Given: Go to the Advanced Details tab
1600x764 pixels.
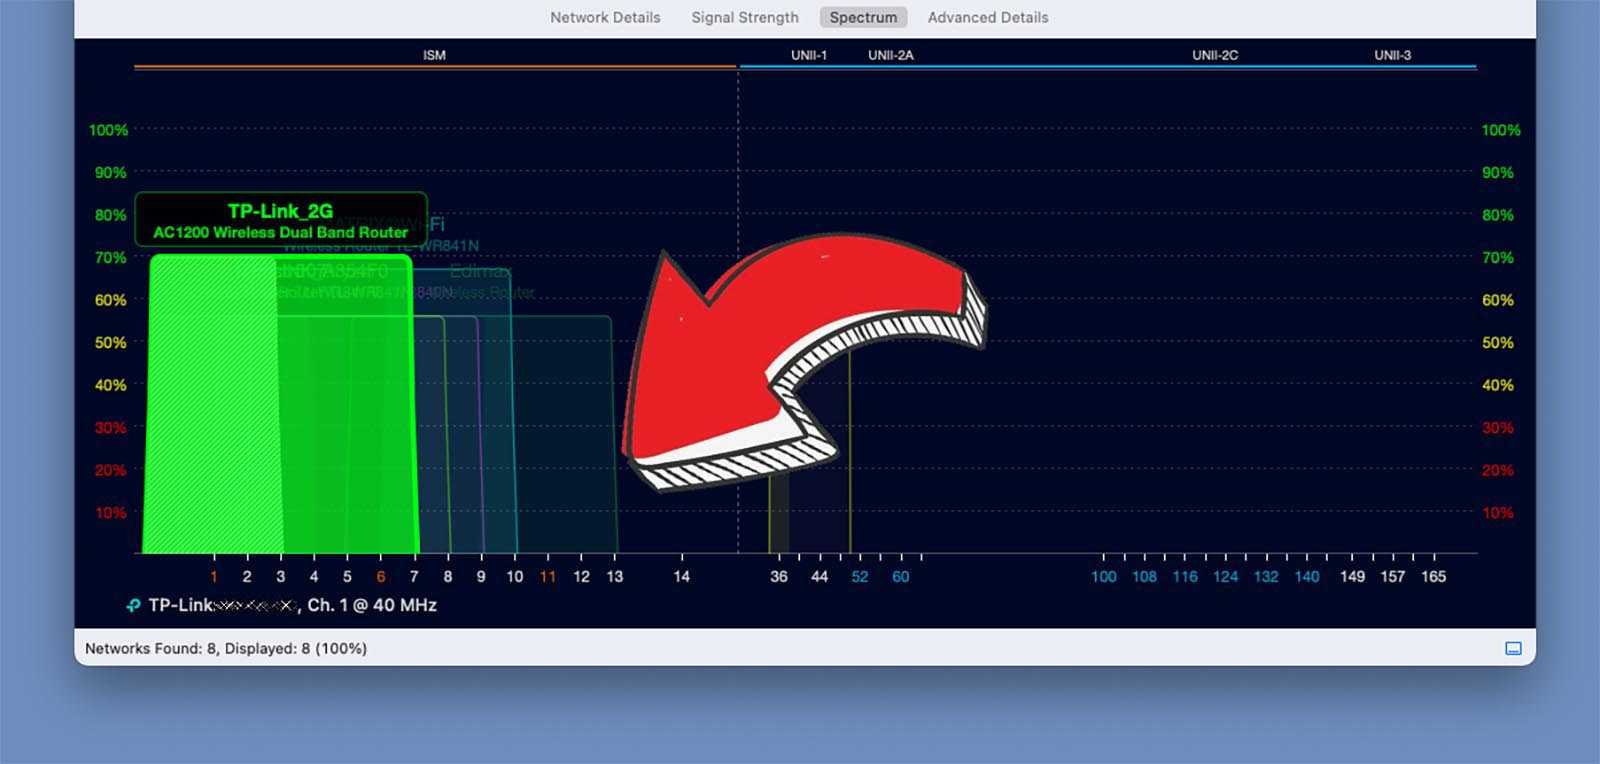Looking at the screenshot, I should (x=988, y=17).
